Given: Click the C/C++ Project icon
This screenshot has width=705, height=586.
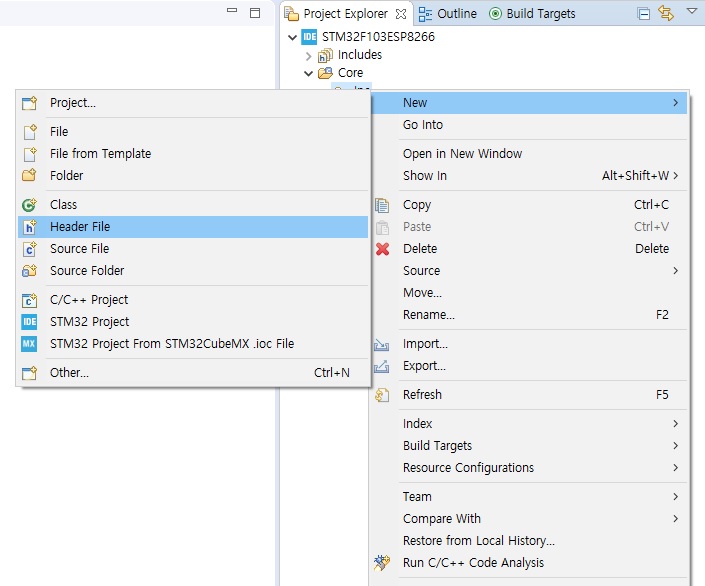Looking at the screenshot, I should point(30,300).
